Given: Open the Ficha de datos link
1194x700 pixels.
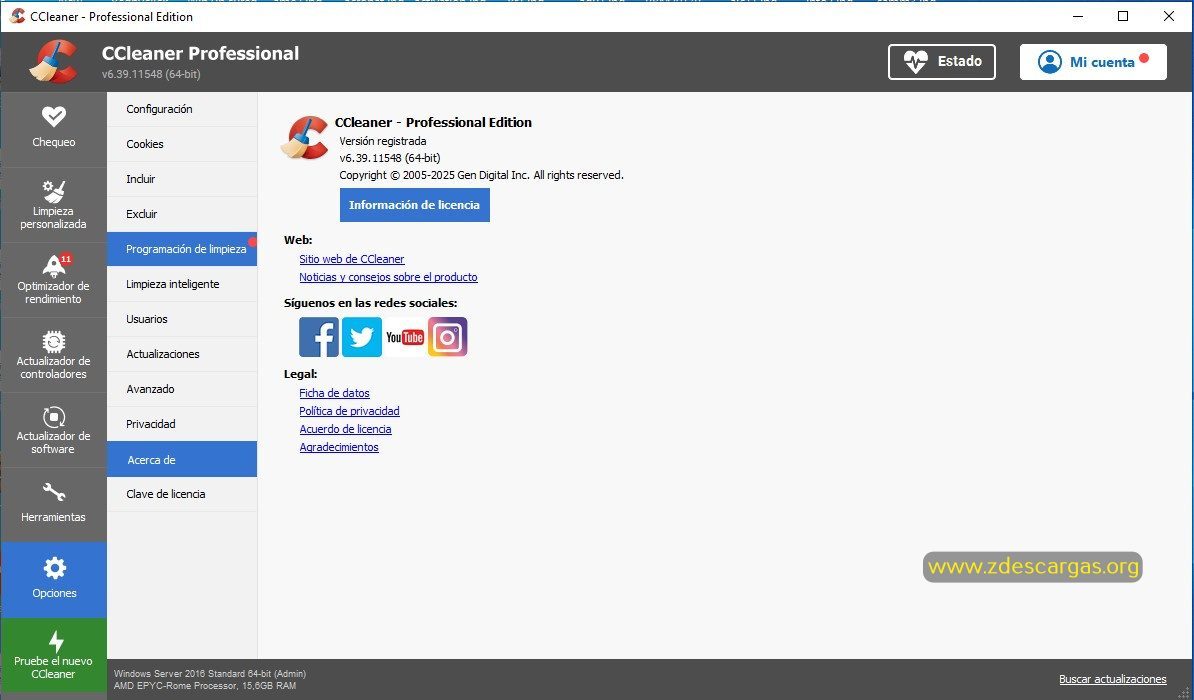Looking at the screenshot, I should point(334,393).
